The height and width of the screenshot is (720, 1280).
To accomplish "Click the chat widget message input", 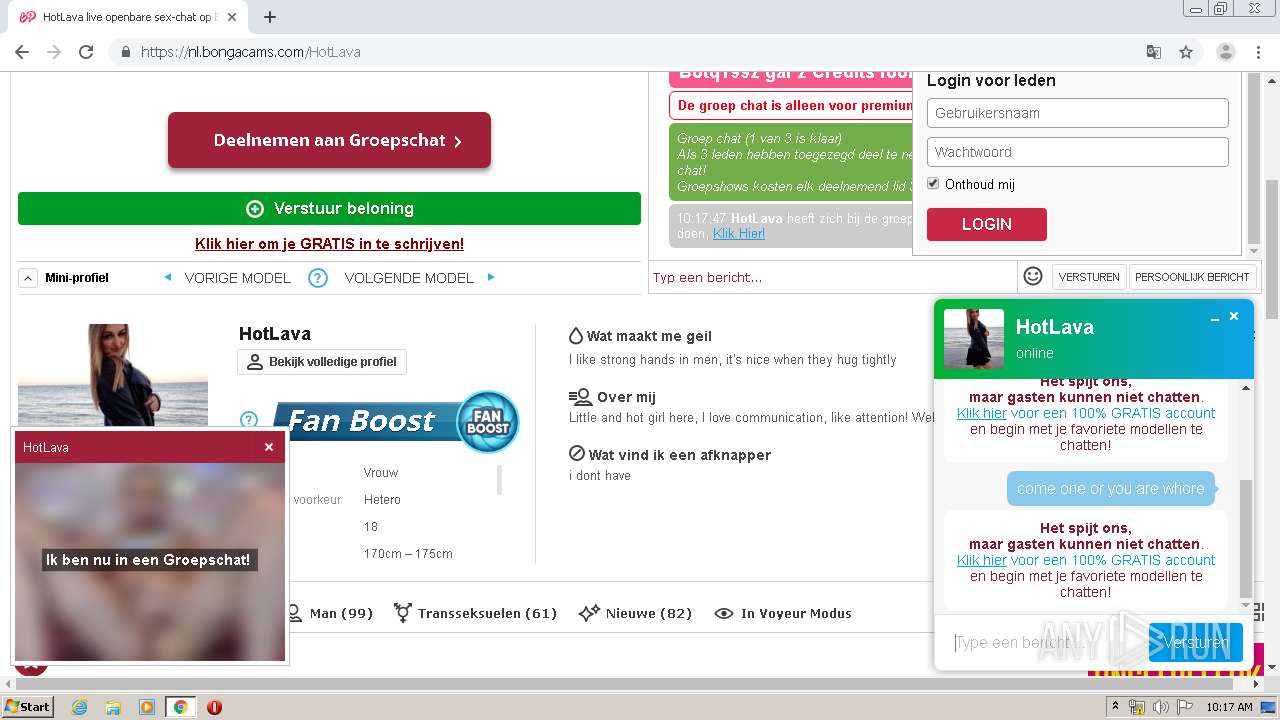I will tap(1045, 642).
